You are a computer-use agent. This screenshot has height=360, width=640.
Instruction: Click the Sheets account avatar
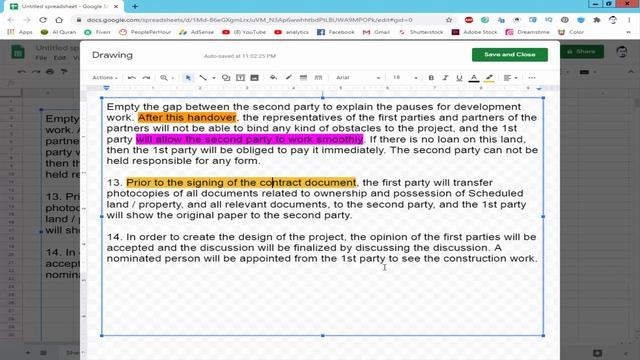622,51
